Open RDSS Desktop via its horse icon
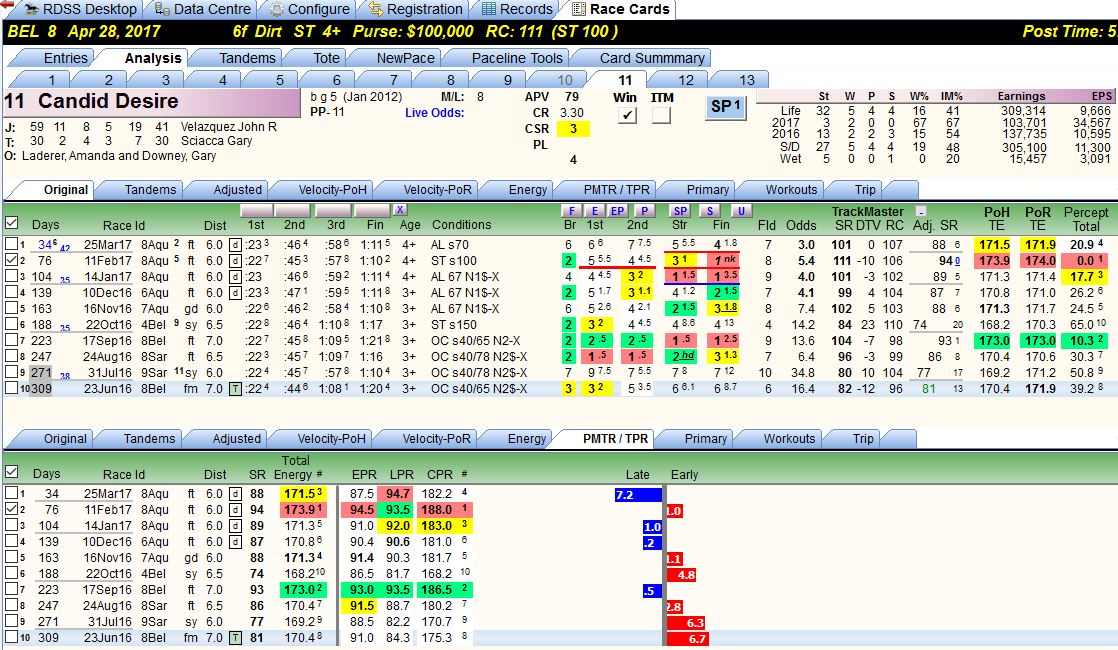The height and width of the screenshot is (650, 1118). 31,9
